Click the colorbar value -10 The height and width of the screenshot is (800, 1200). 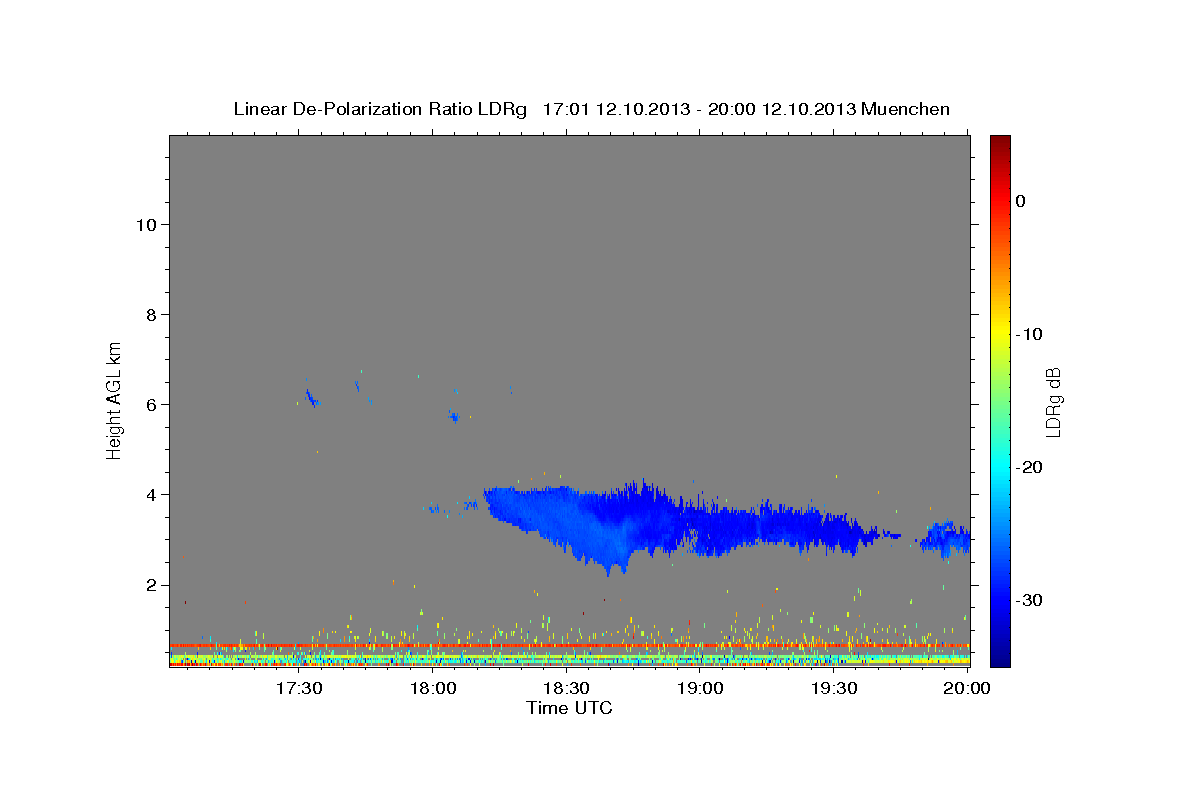coord(1030,334)
